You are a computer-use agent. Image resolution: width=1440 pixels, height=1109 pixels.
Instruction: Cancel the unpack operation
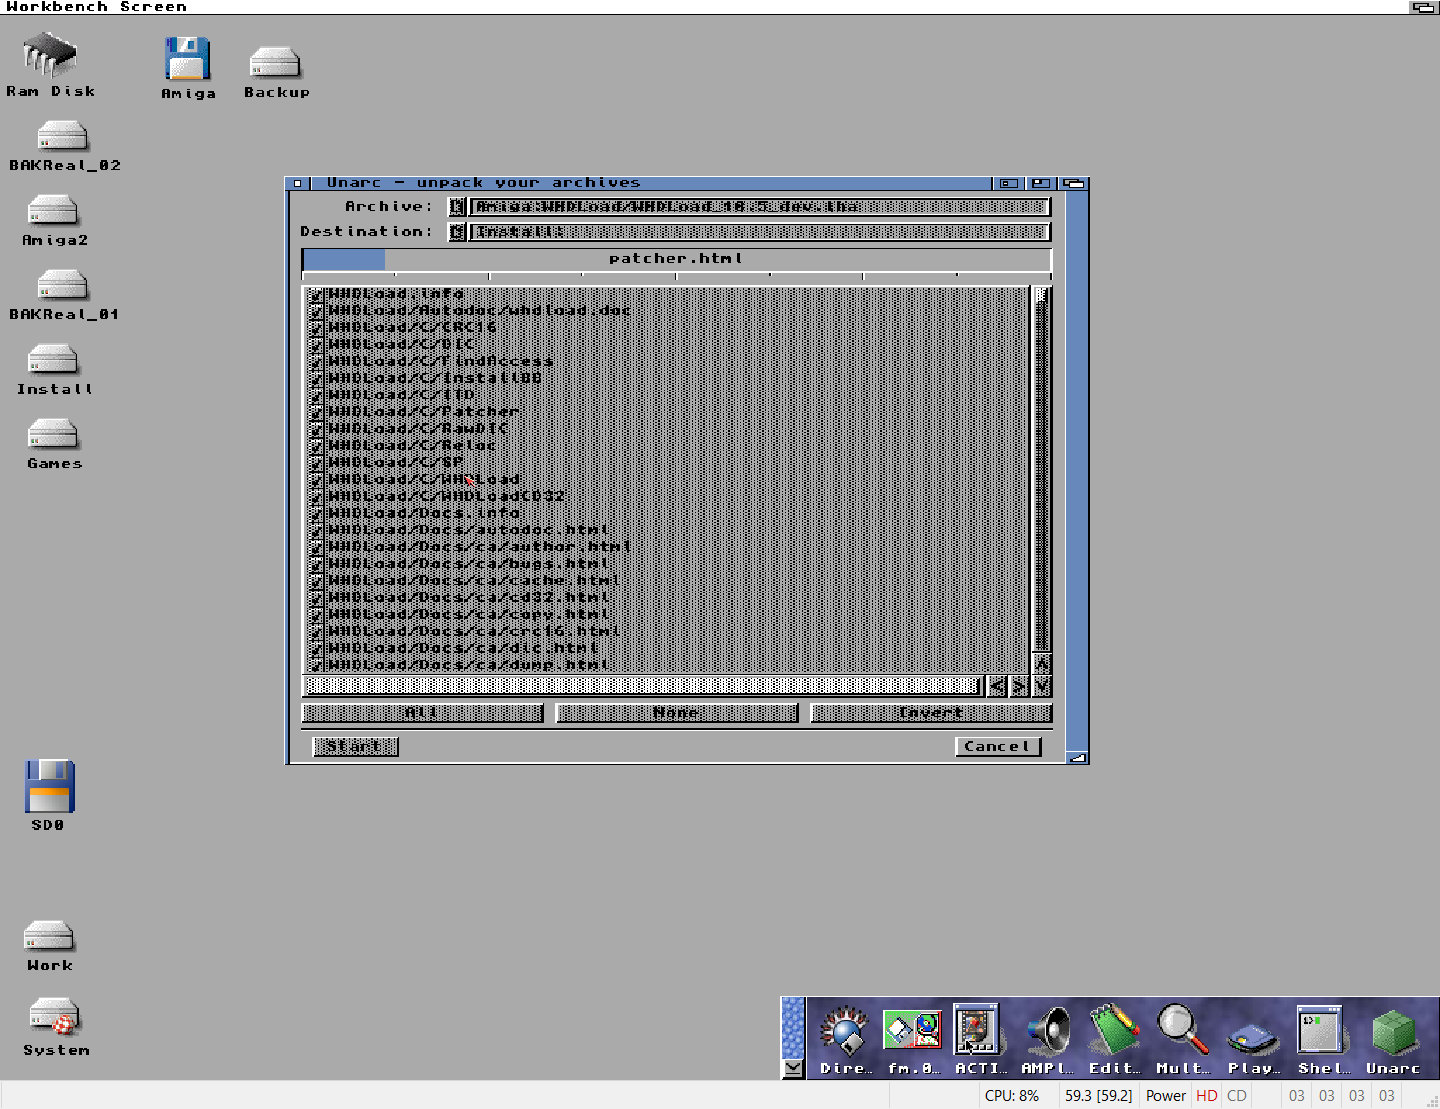pyautogui.click(x=998, y=747)
